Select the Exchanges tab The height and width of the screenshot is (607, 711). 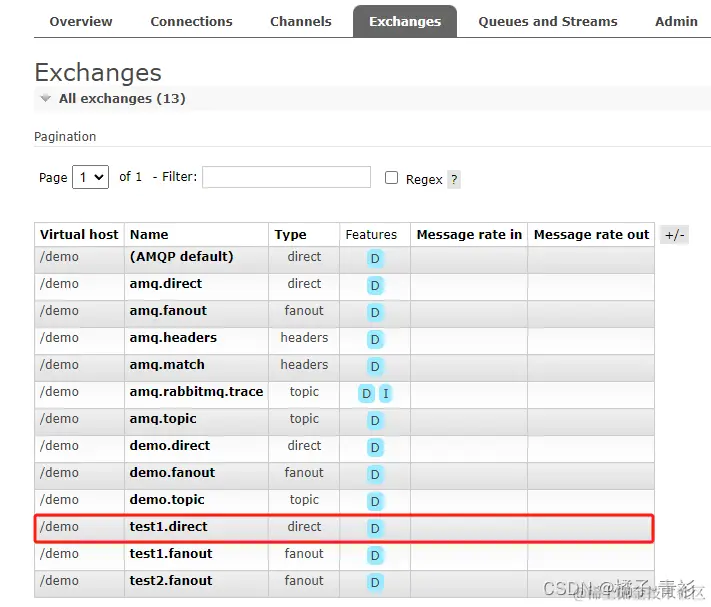click(x=405, y=21)
